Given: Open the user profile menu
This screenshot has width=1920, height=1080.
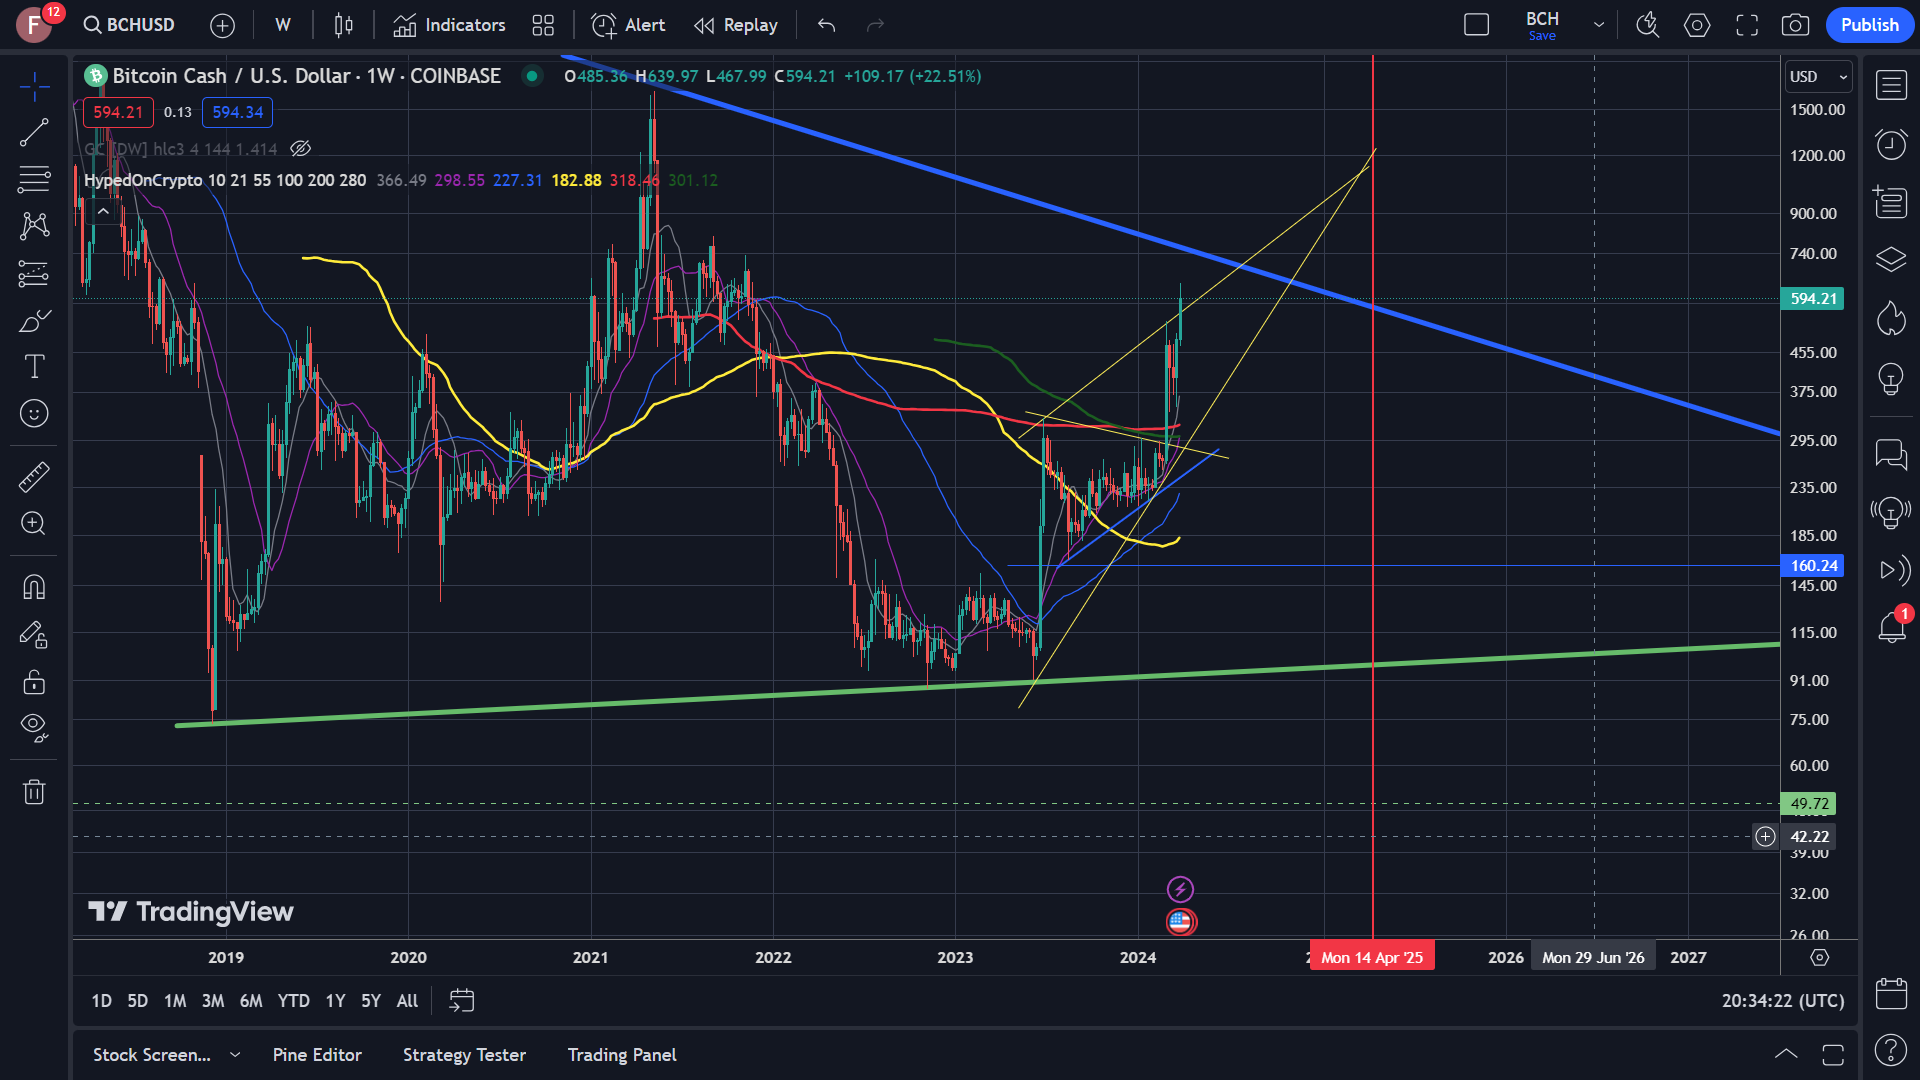Looking at the screenshot, I should 34,25.
